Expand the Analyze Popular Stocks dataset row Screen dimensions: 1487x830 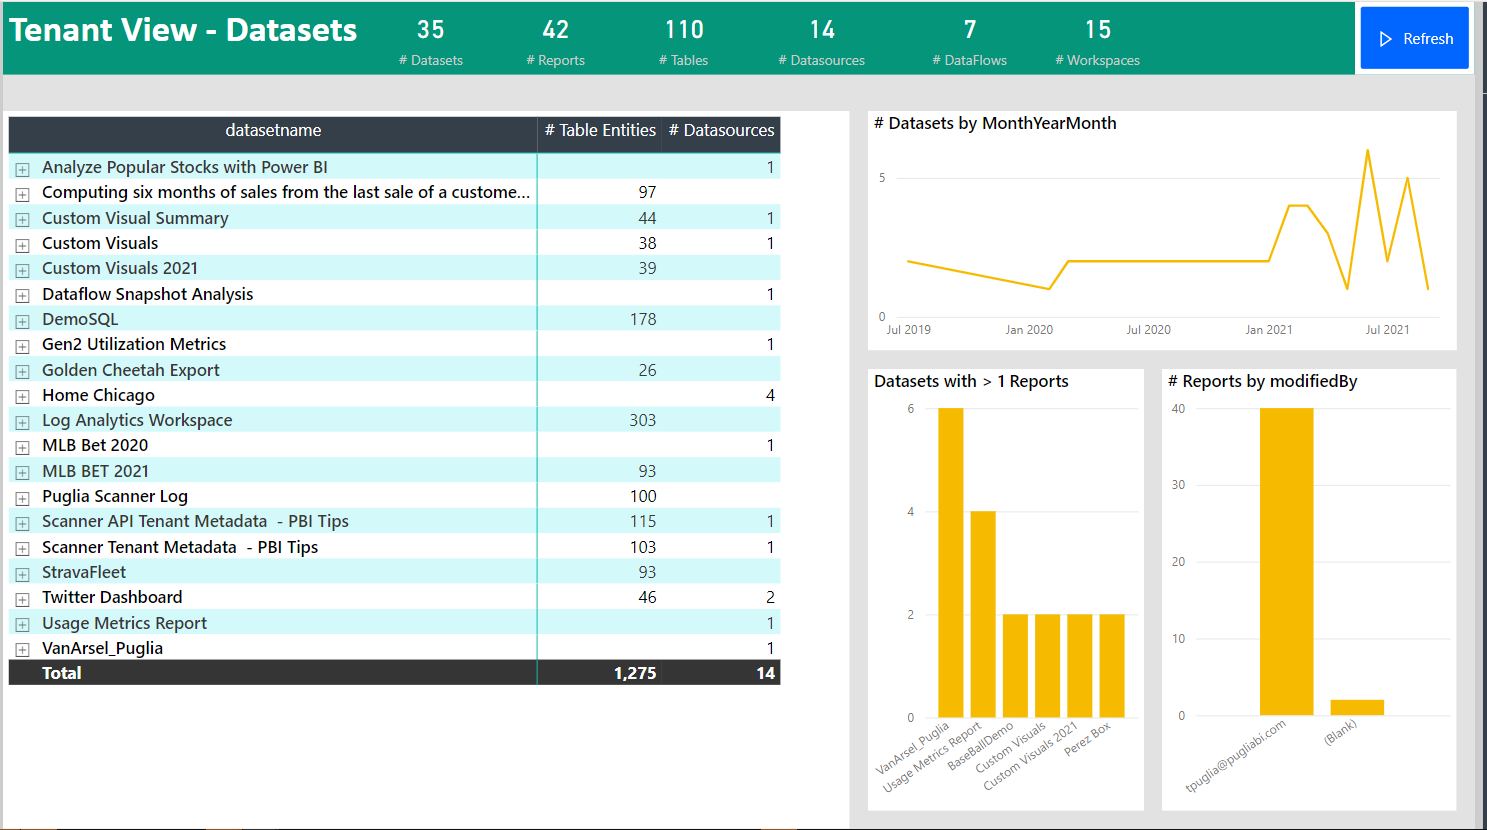coord(22,168)
